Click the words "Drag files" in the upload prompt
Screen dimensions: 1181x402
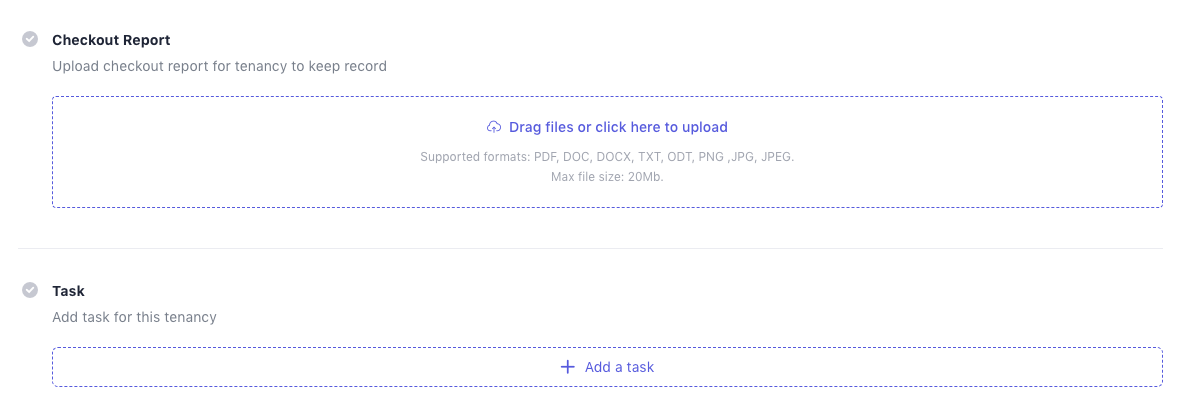pos(541,127)
